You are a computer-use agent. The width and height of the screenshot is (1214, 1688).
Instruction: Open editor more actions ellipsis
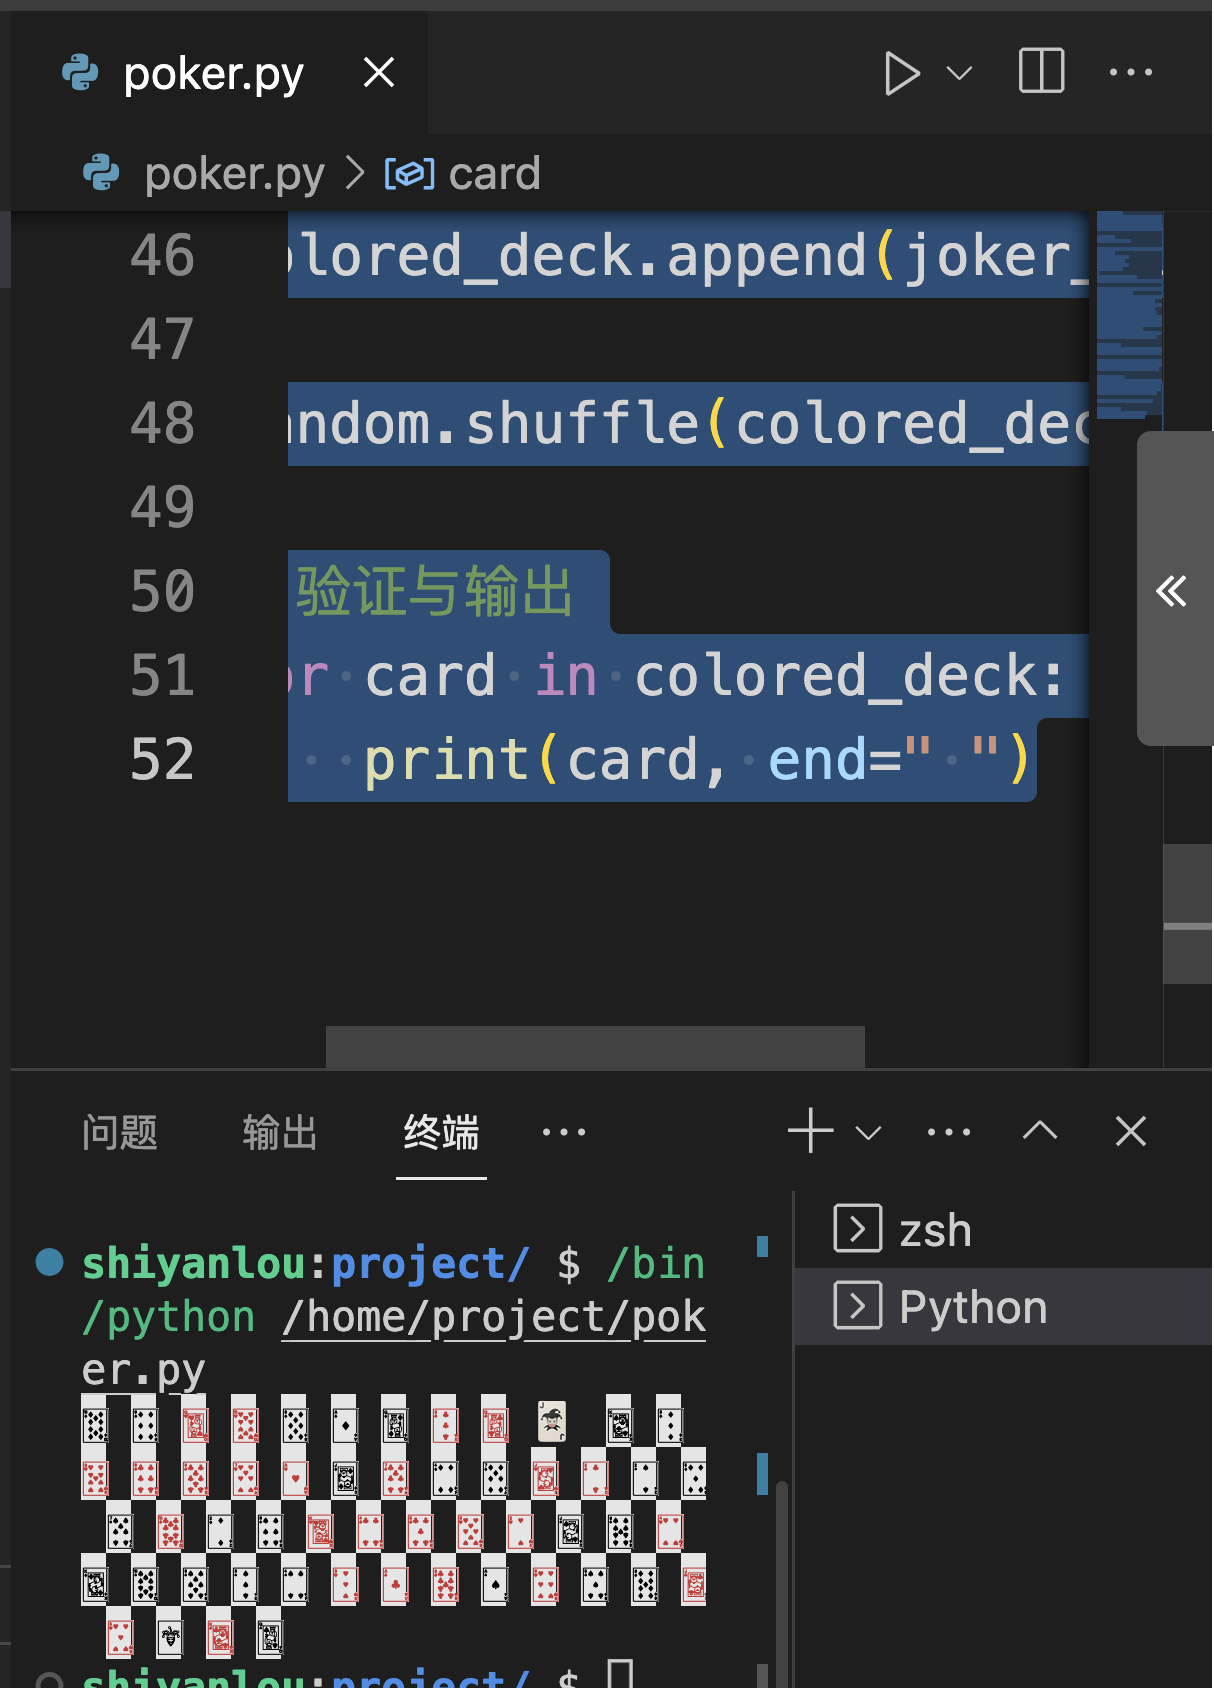(x=1131, y=72)
